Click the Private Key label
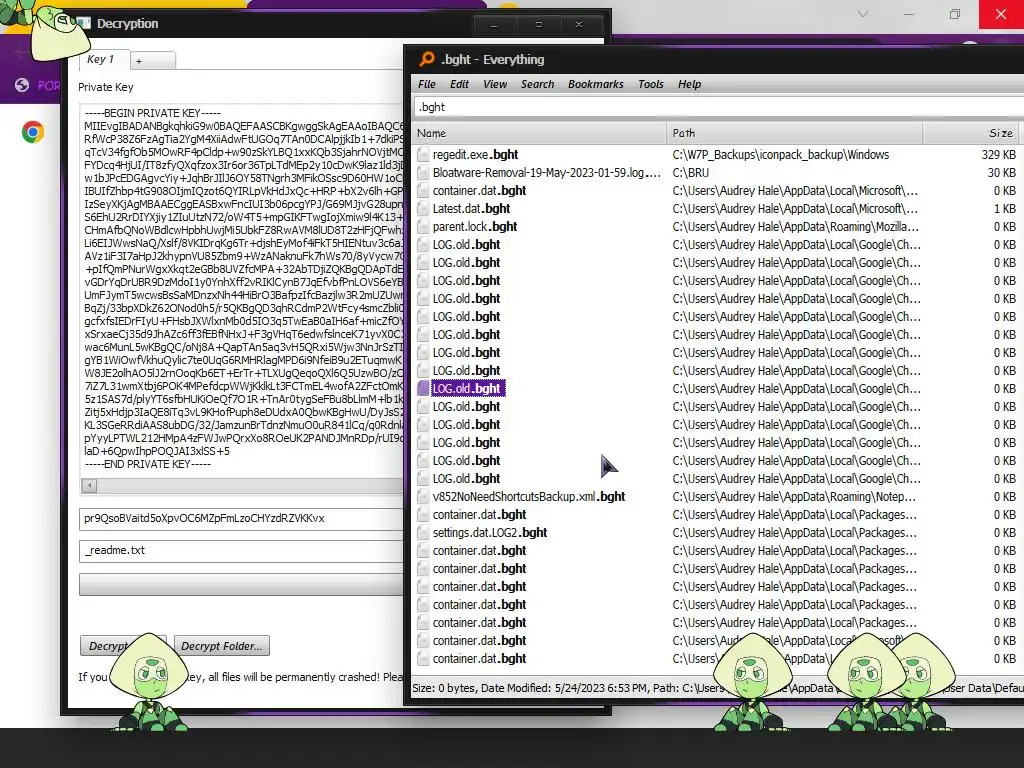 click(106, 87)
